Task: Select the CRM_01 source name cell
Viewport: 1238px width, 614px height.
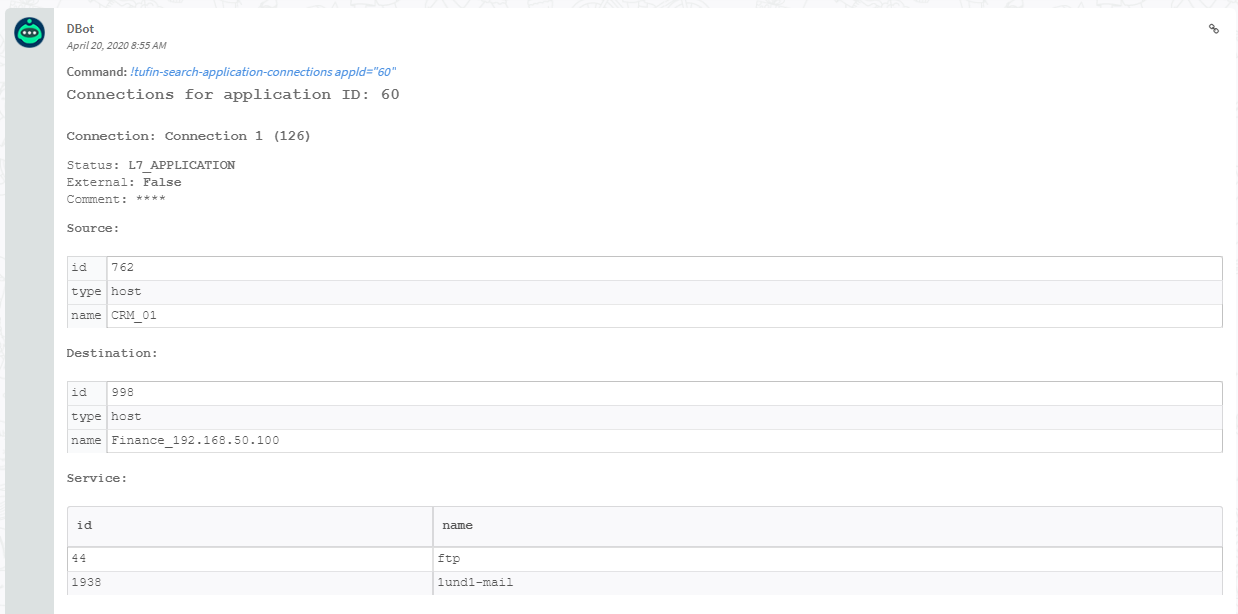Action: (134, 316)
